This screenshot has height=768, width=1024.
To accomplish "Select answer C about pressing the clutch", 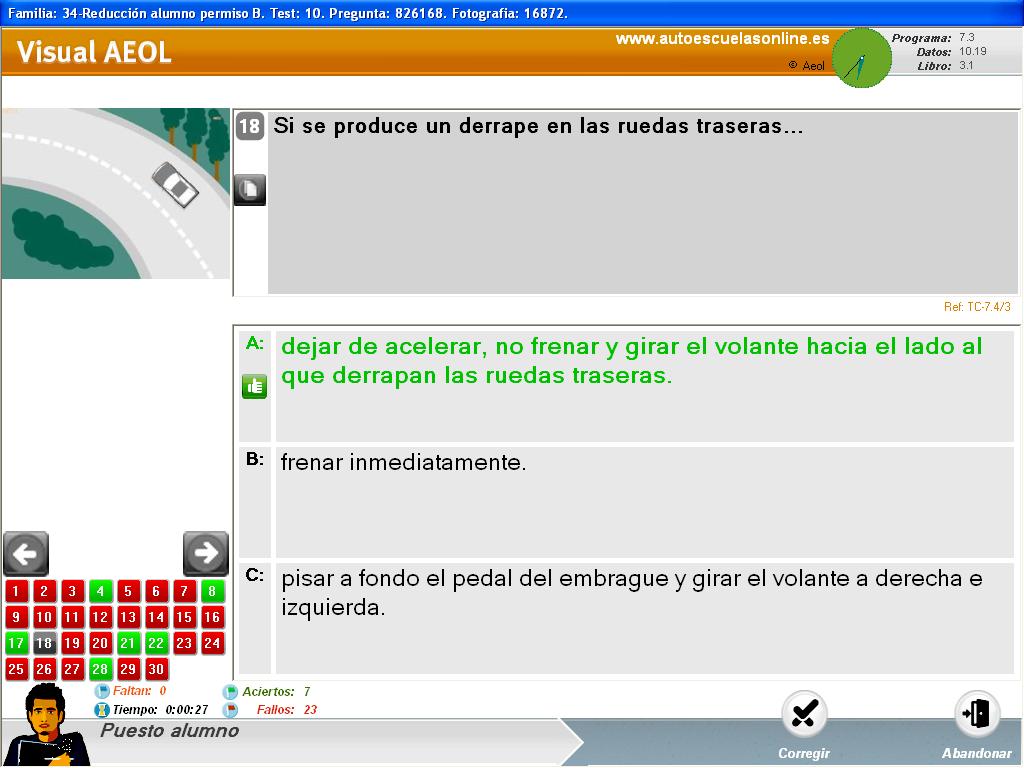I will click(x=631, y=593).
